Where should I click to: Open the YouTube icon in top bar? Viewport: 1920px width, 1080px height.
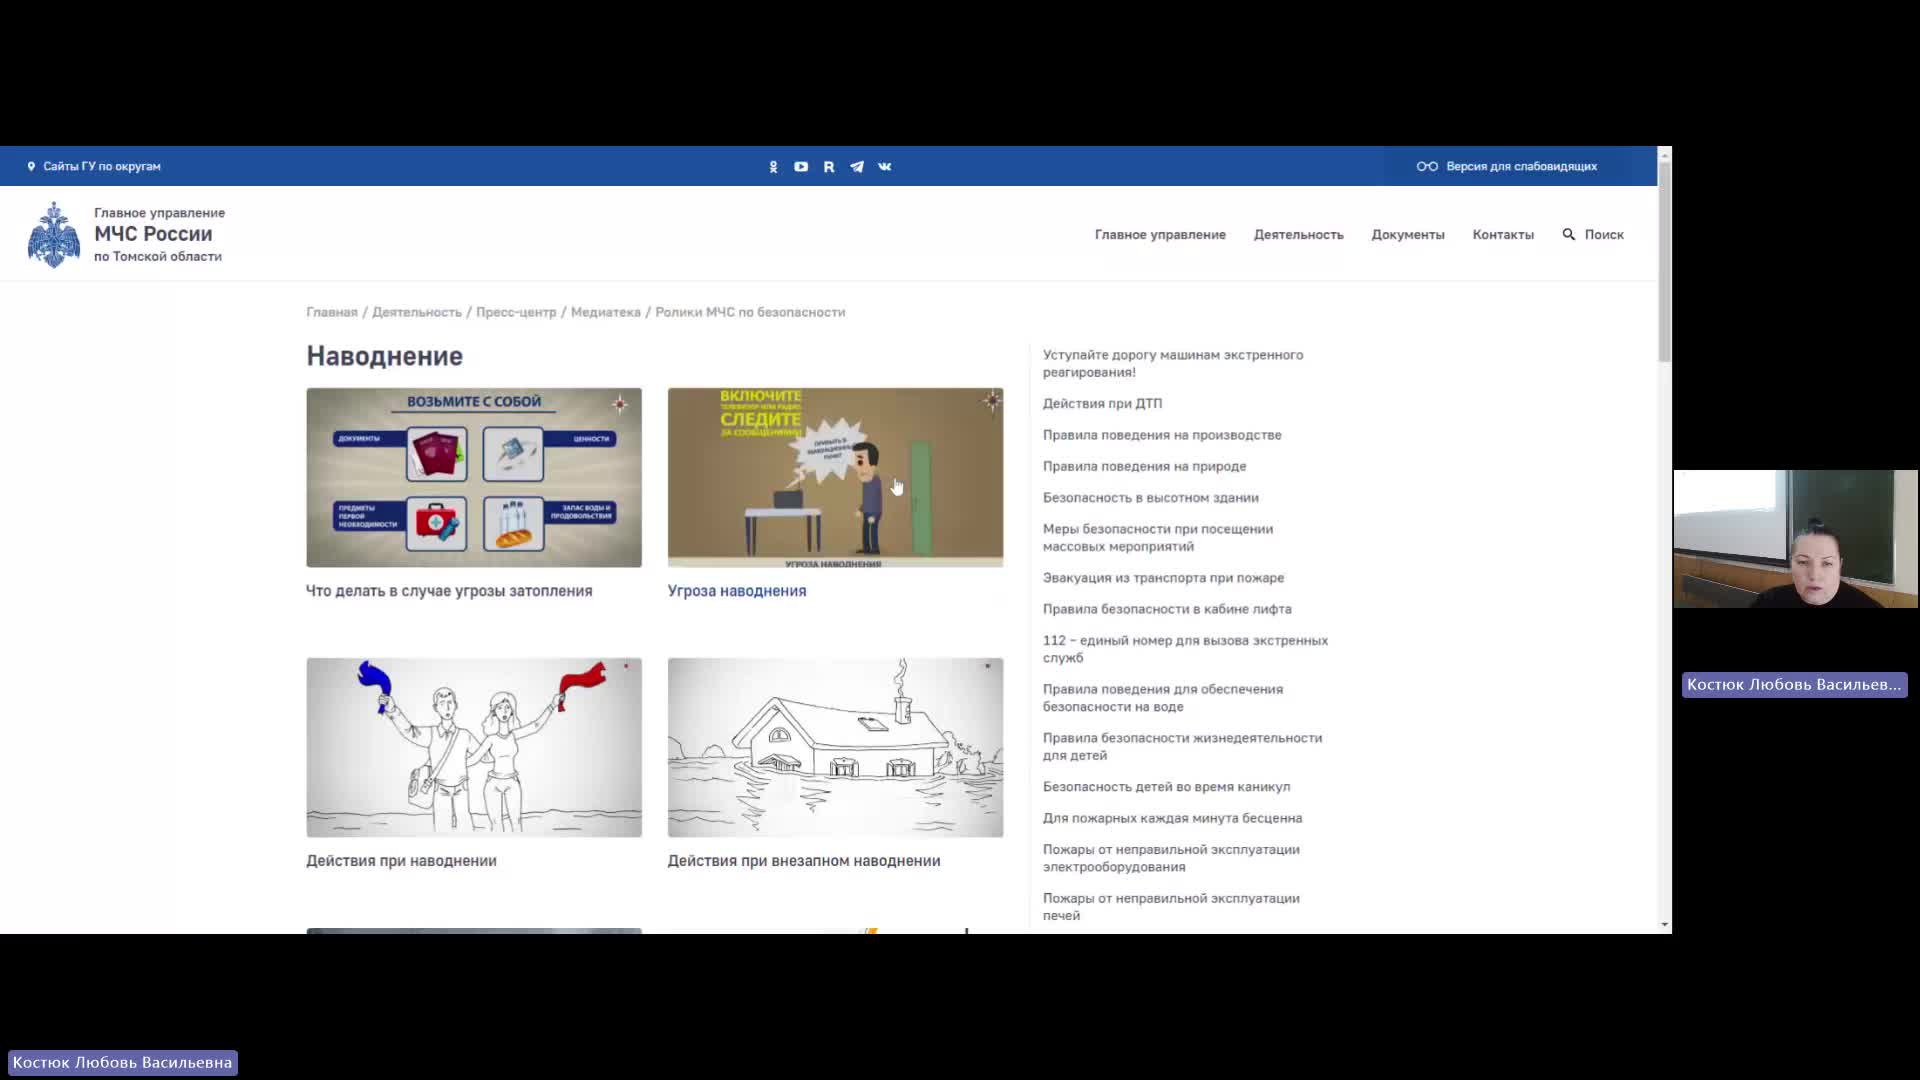click(801, 167)
